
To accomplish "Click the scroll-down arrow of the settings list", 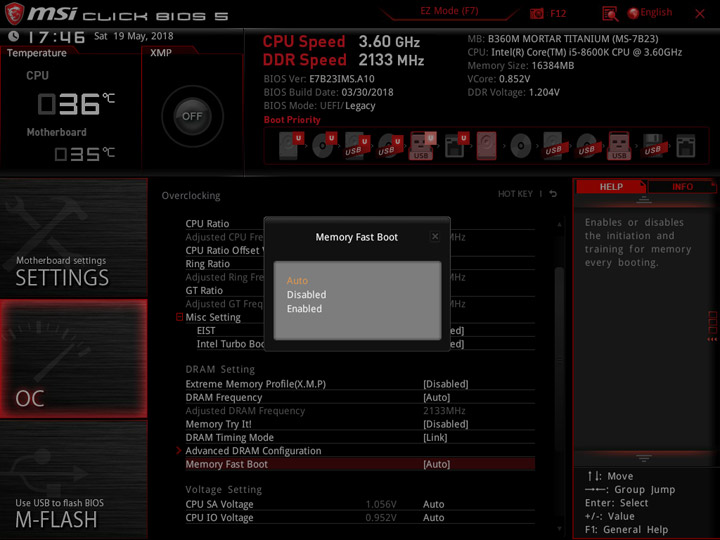I will [559, 529].
